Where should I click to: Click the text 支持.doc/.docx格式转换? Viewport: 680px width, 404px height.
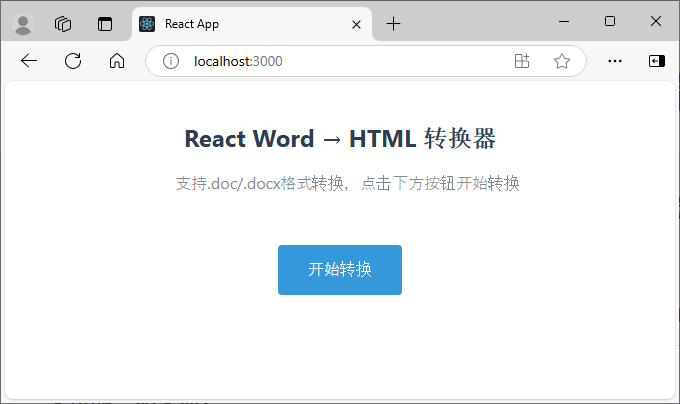(x=260, y=183)
